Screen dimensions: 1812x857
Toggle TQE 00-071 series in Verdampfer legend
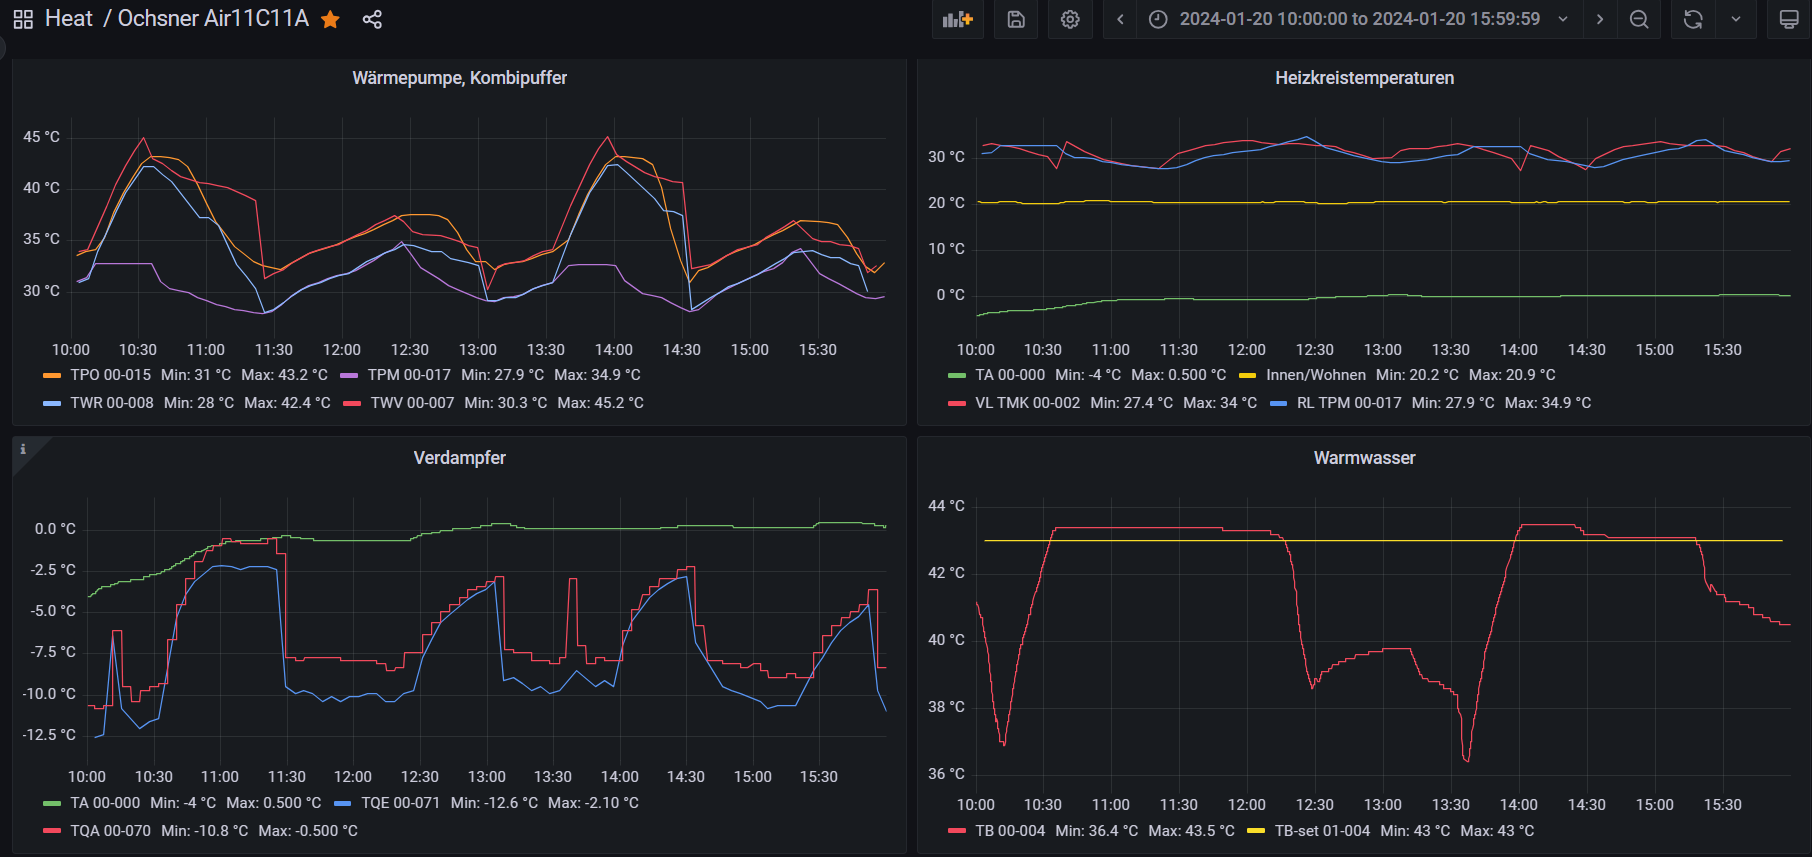400,803
